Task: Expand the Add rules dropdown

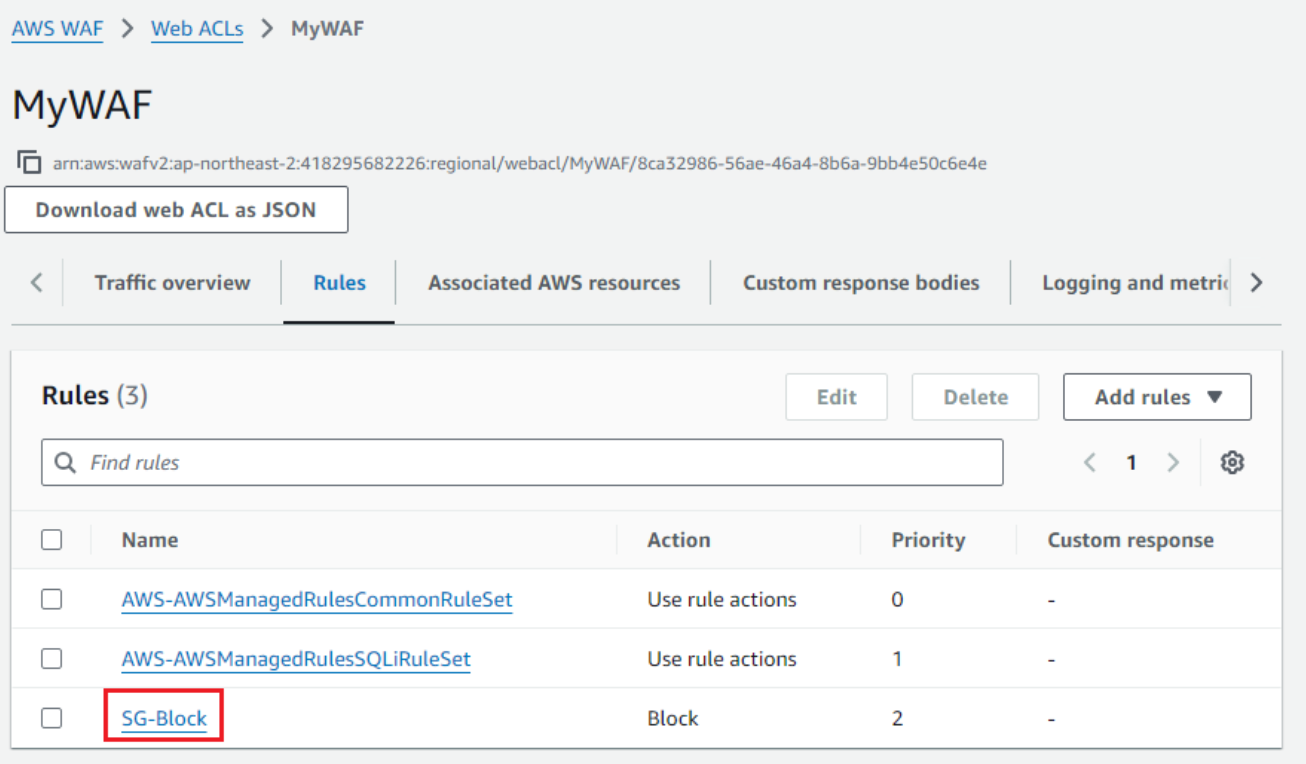Action: click(x=1157, y=397)
